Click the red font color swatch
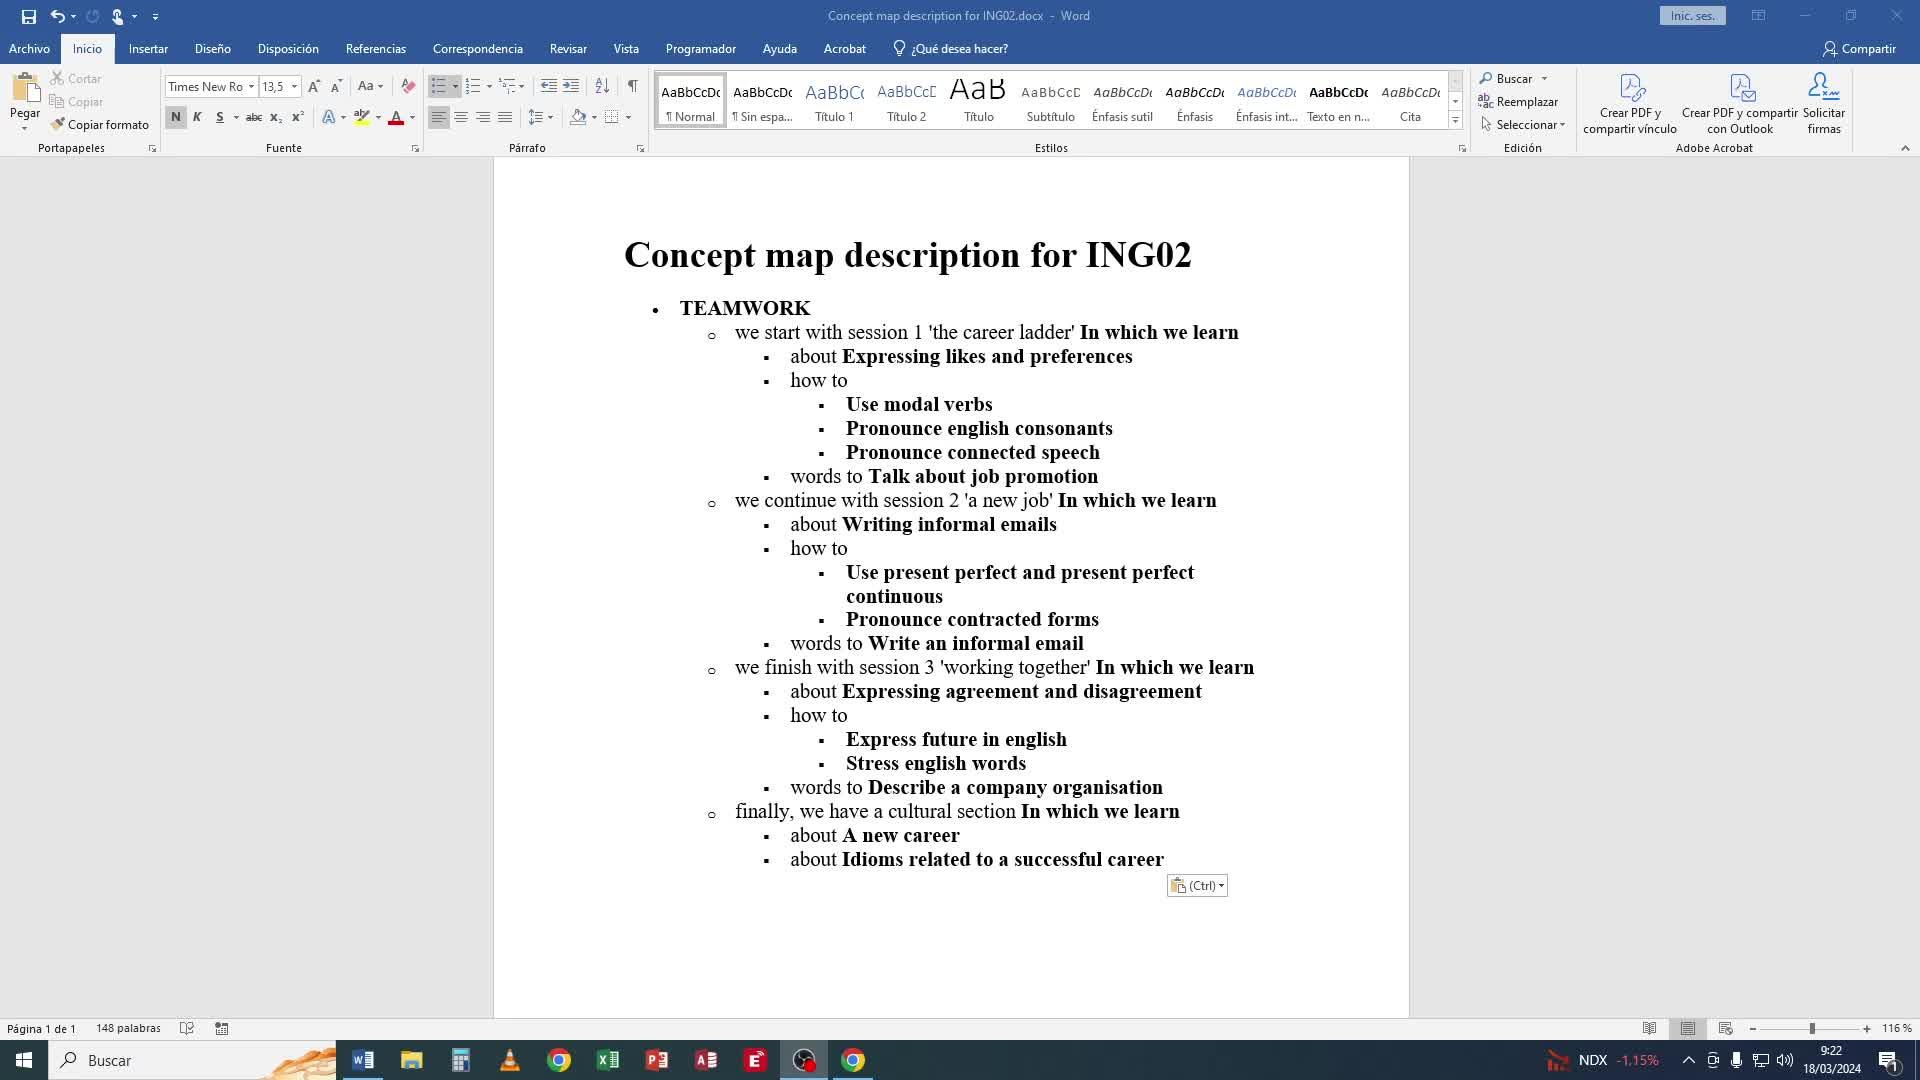The height and width of the screenshot is (1080, 1920). coord(396,117)
